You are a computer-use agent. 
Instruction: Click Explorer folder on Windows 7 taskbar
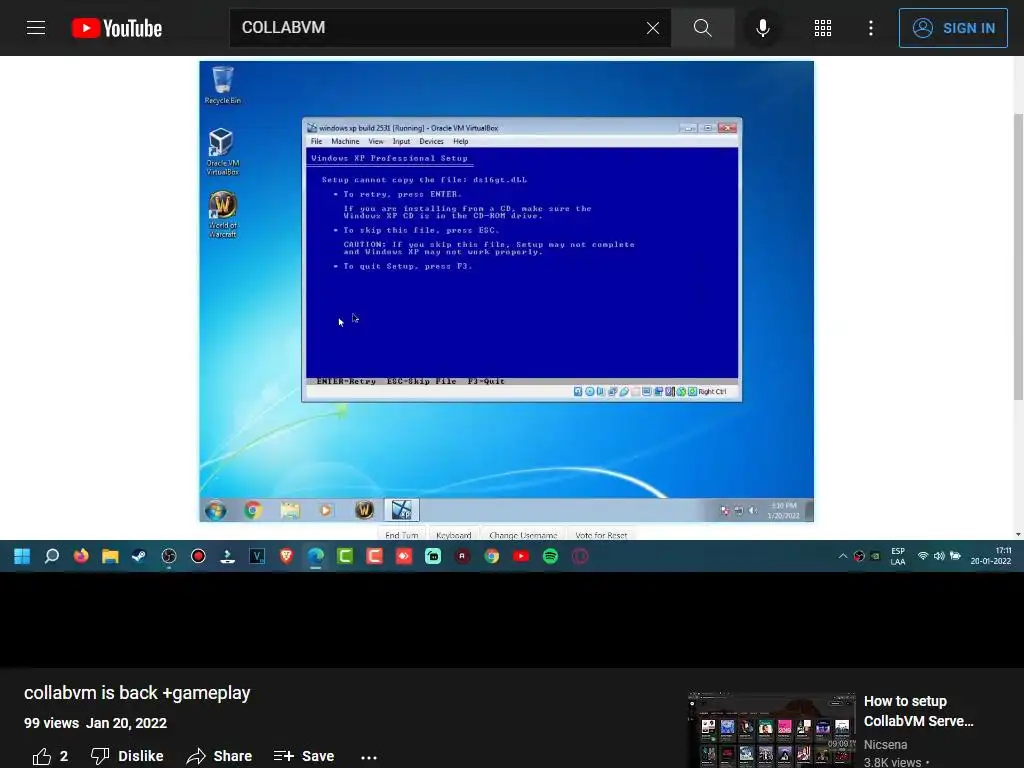pyautogui.click(x=290, y=510)
